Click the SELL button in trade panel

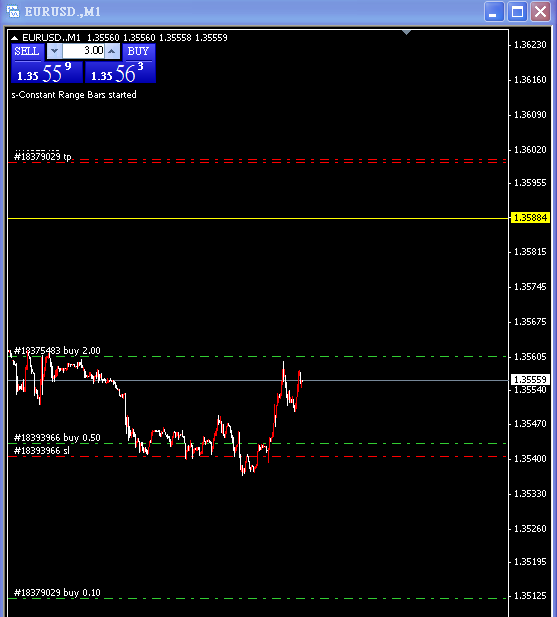pos(27,52)
